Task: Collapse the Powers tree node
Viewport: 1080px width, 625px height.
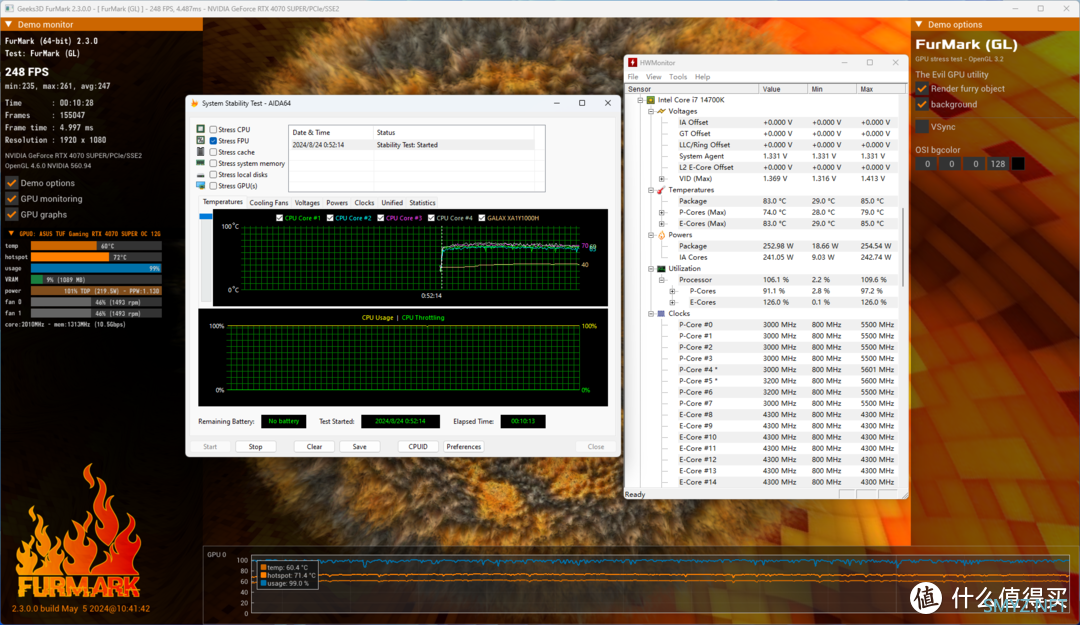Action: click(x=651, y=235)
